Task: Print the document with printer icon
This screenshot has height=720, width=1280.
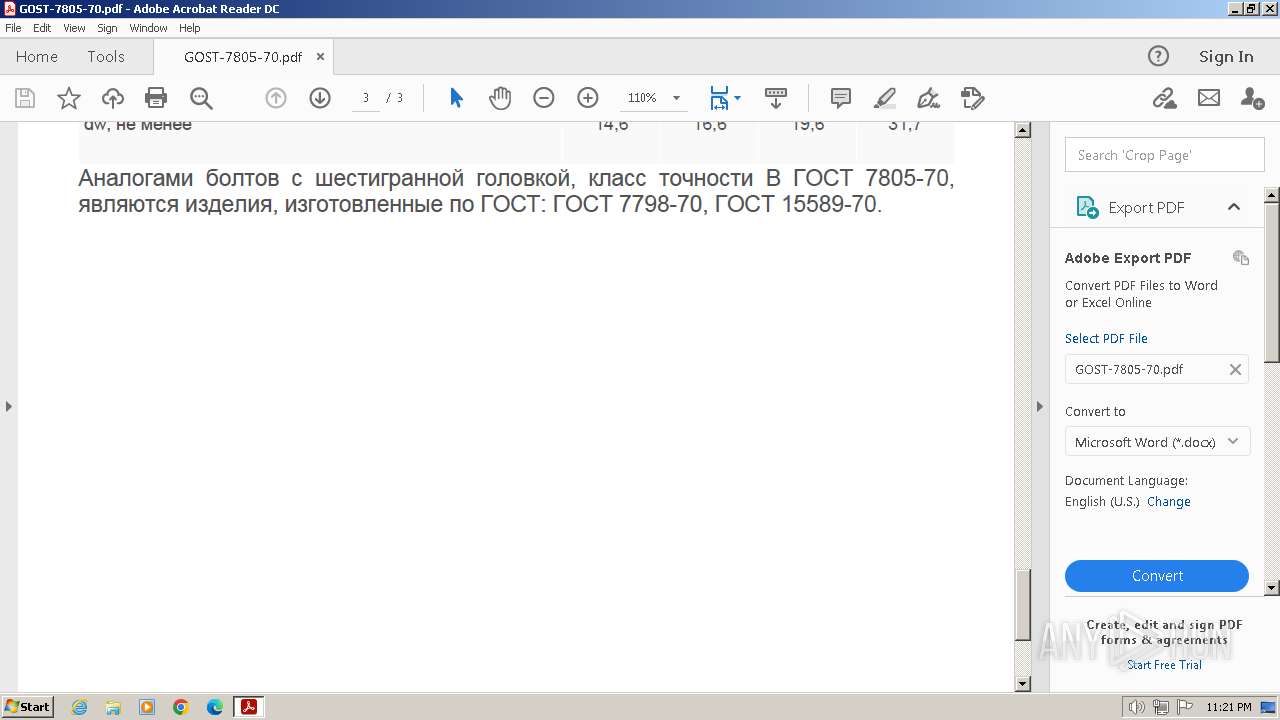Action: tap(156, 98)
